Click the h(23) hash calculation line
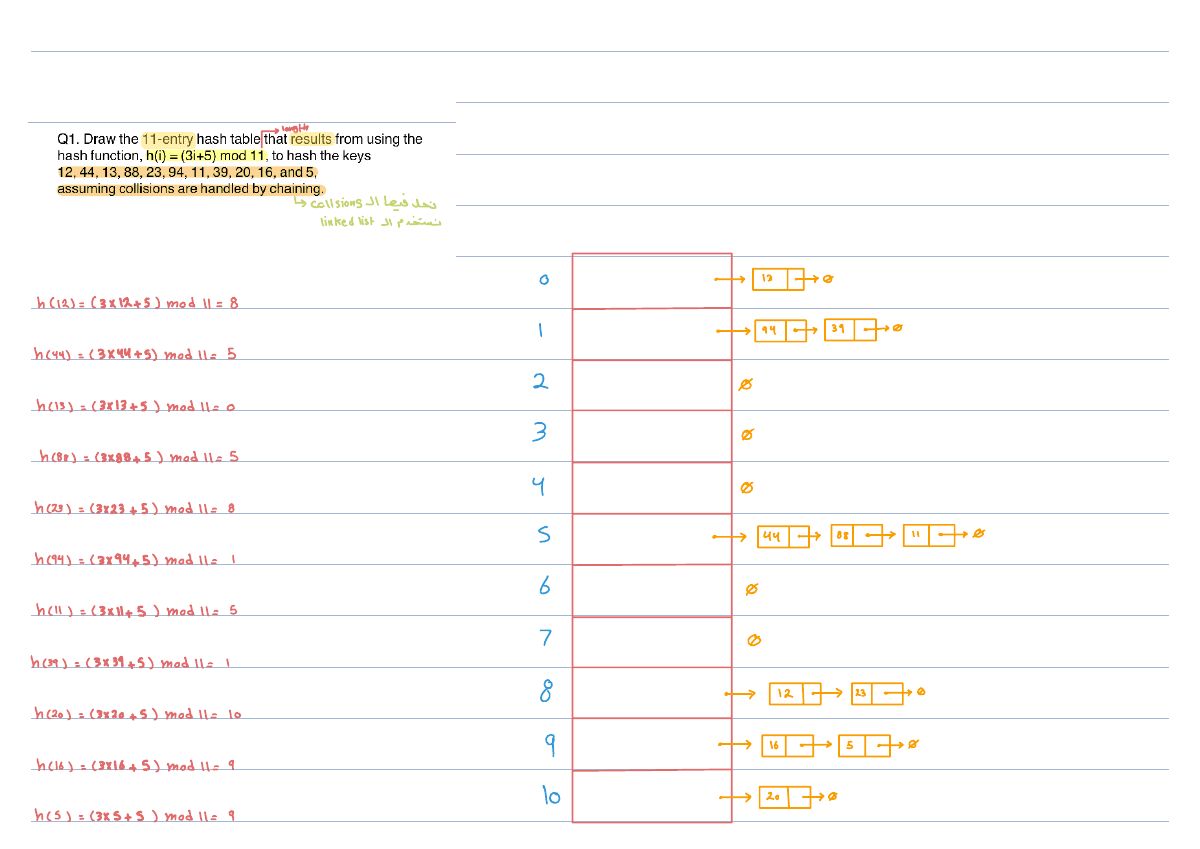Viewport: 1200px width, 849px height. click(x=135, y=508)
